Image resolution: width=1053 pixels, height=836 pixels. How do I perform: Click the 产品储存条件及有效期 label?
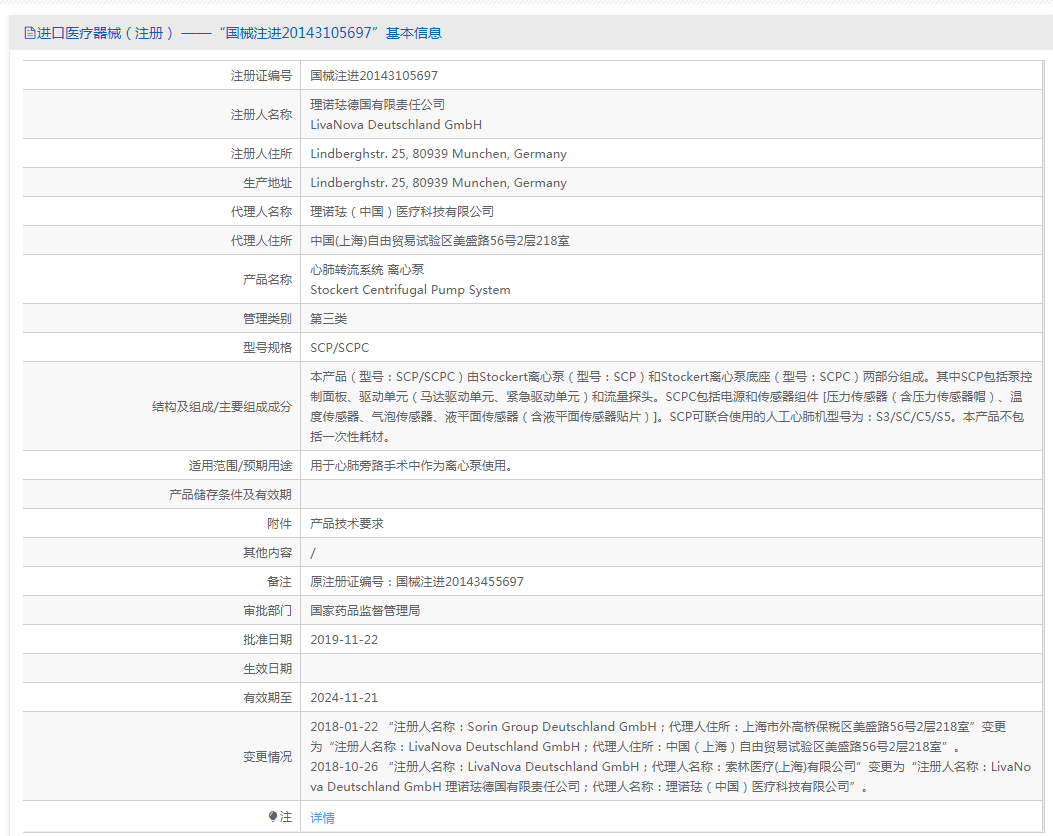[x=230, y=494]
